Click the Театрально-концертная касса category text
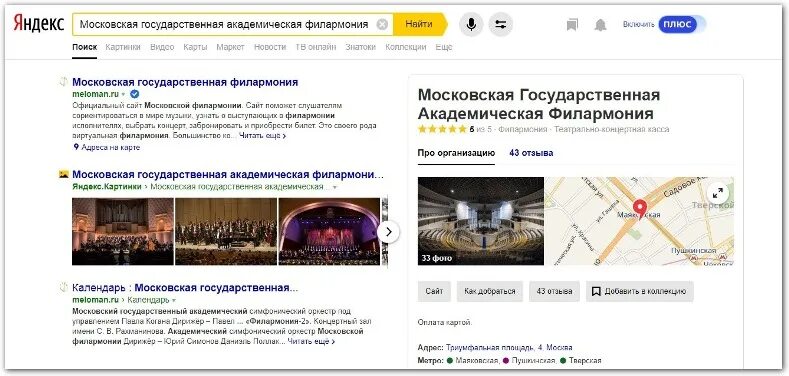The height and width of the screenshot is (376, 789). pos(611,129)
